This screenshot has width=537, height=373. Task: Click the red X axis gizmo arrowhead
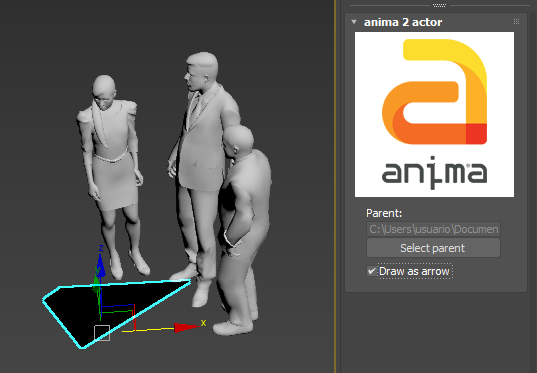(185, 327)
